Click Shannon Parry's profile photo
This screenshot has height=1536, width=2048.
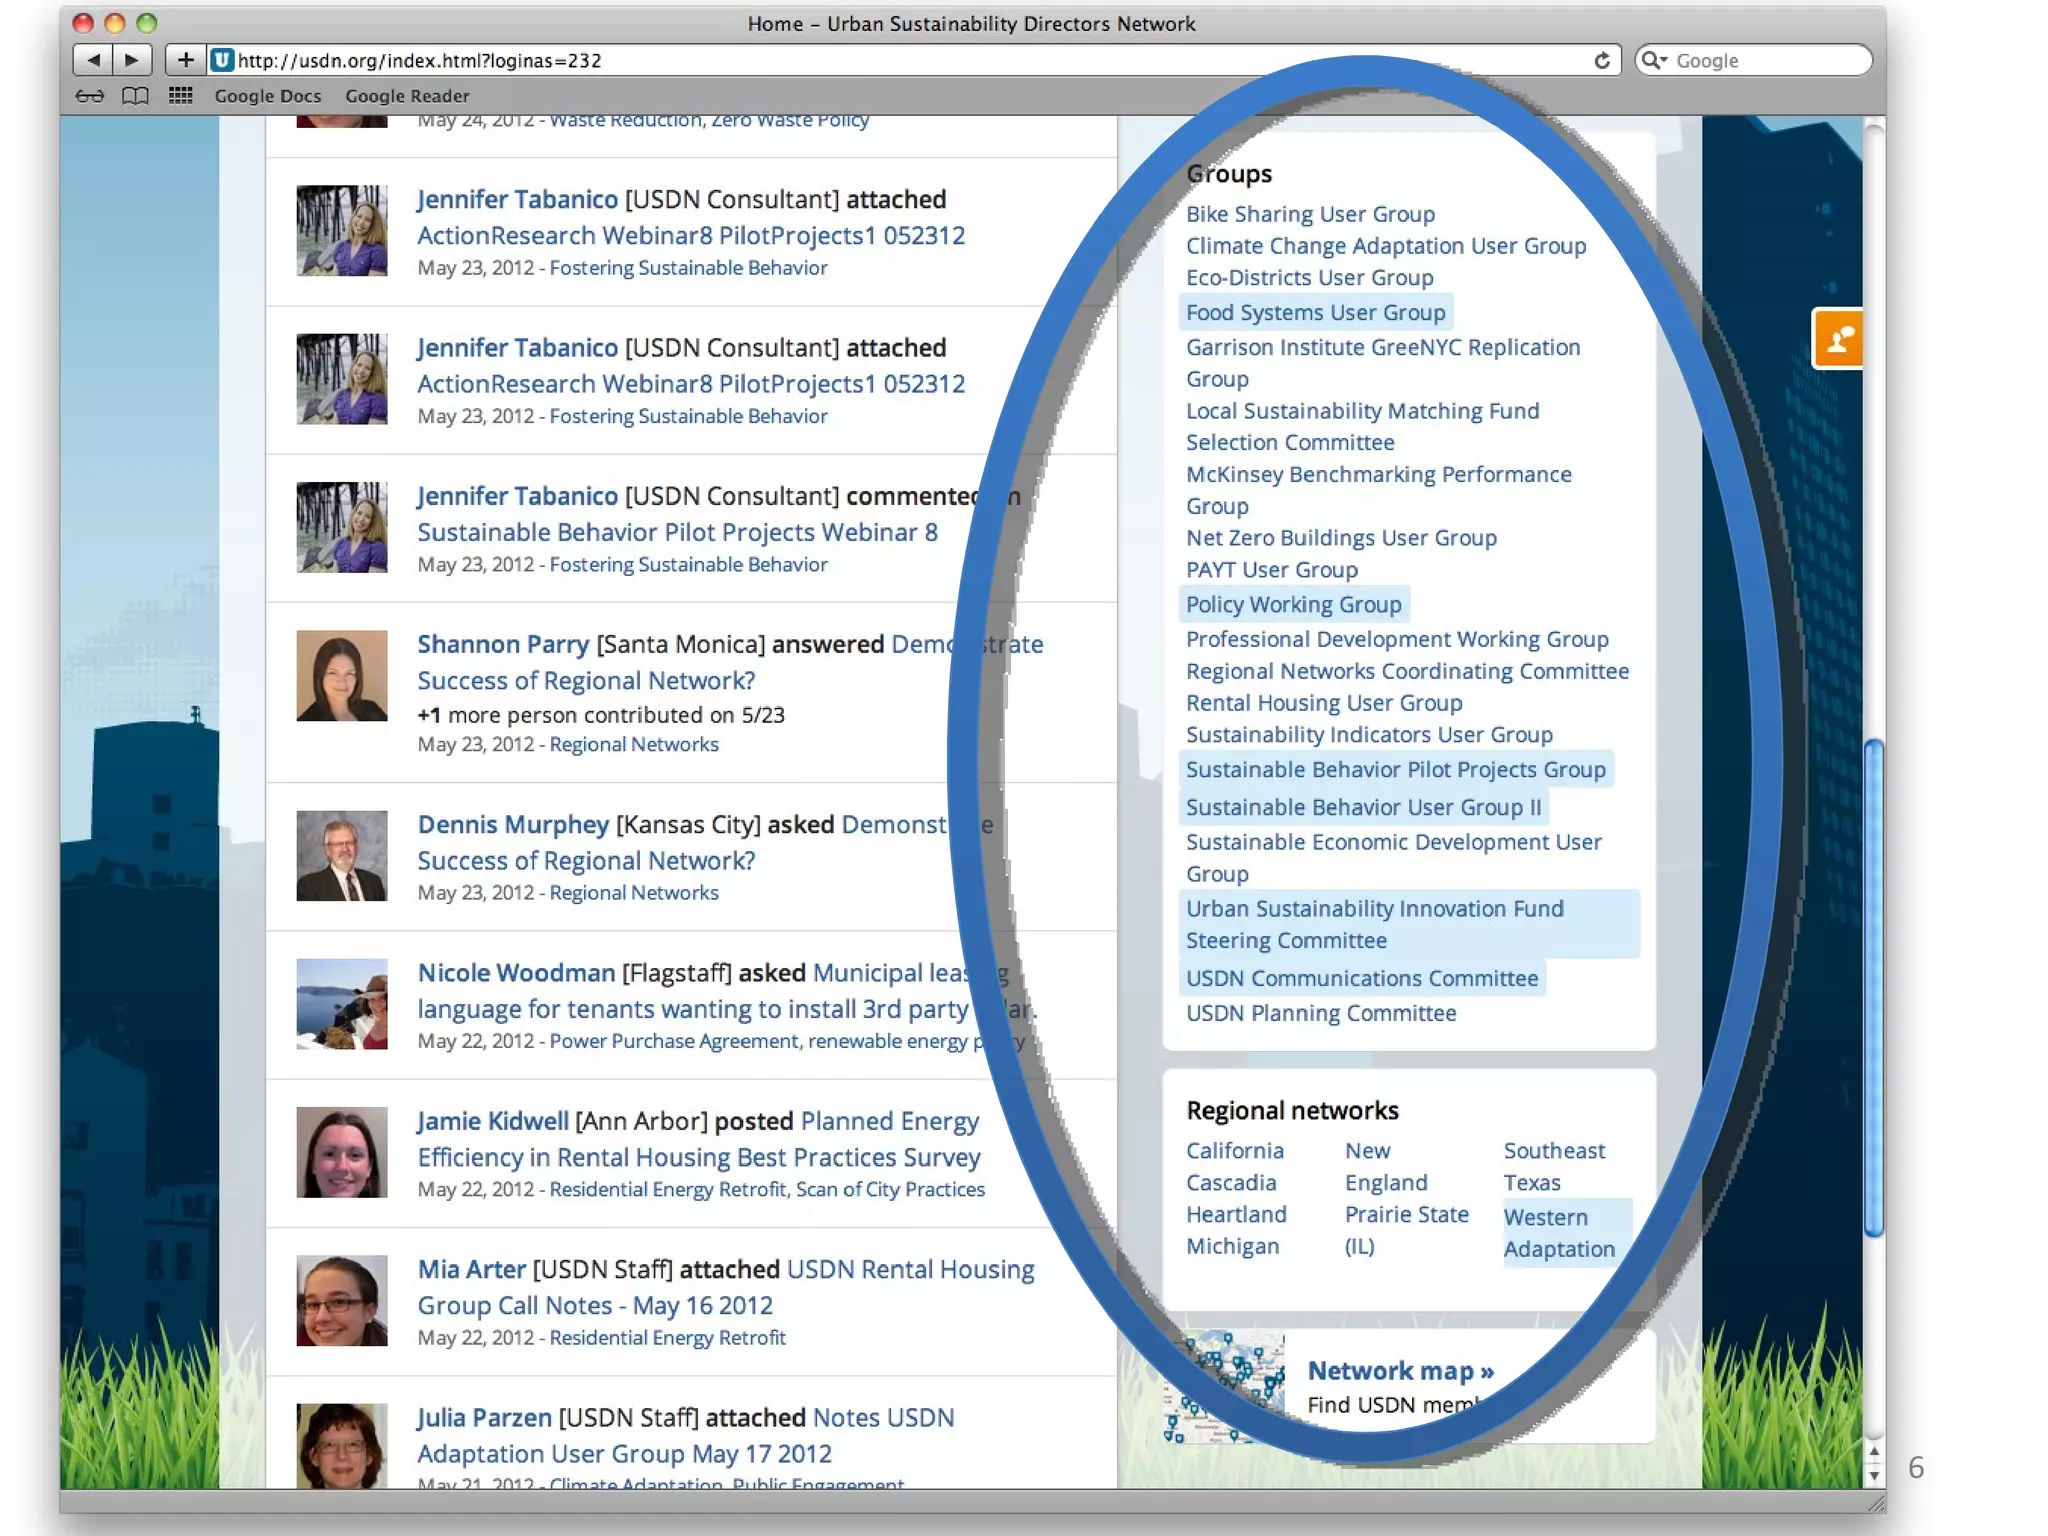(342, 676)
